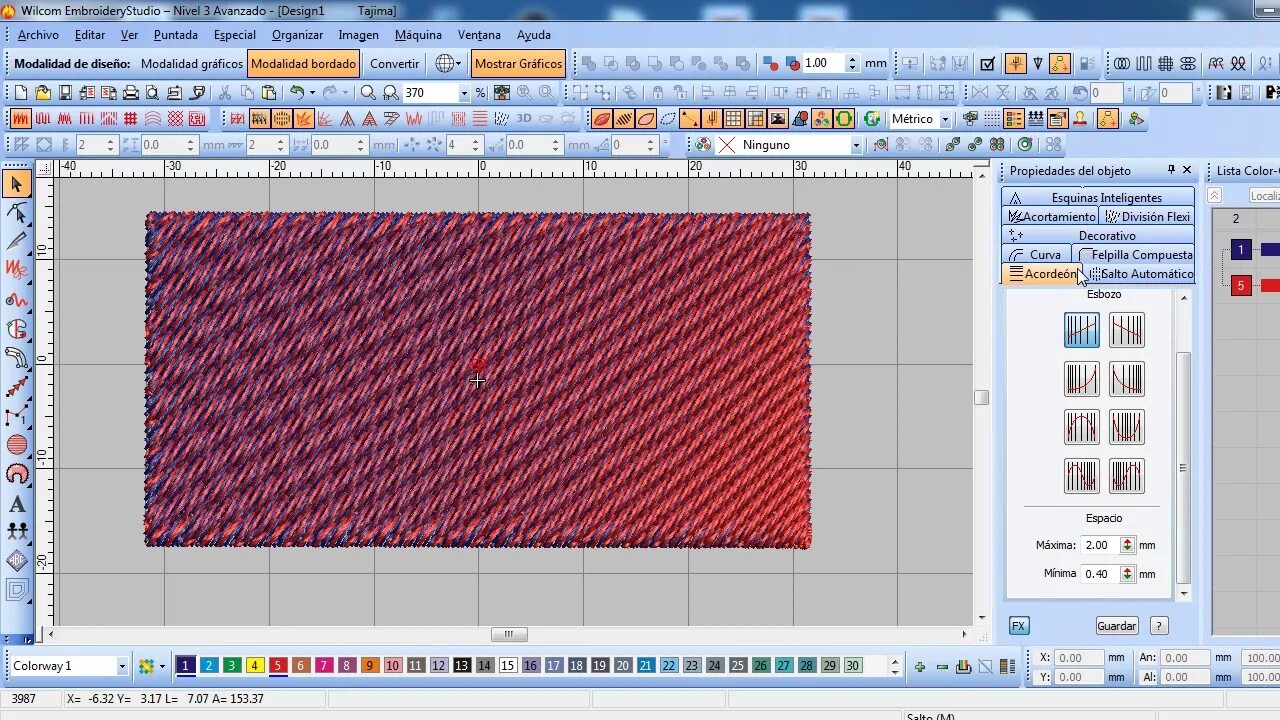1280x720 pixels.
Task: Show the design background image
Action: [780, 119]
